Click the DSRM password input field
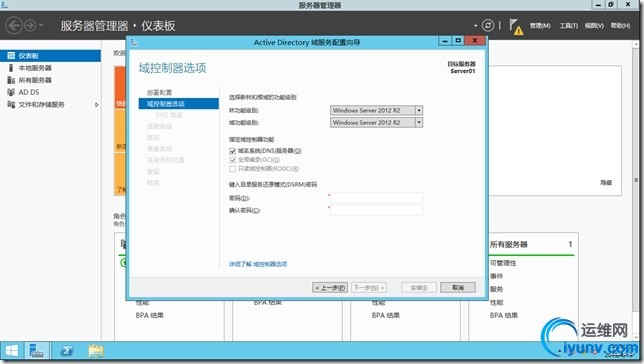This screenshot has height=364, width=644. click(376, 198)
